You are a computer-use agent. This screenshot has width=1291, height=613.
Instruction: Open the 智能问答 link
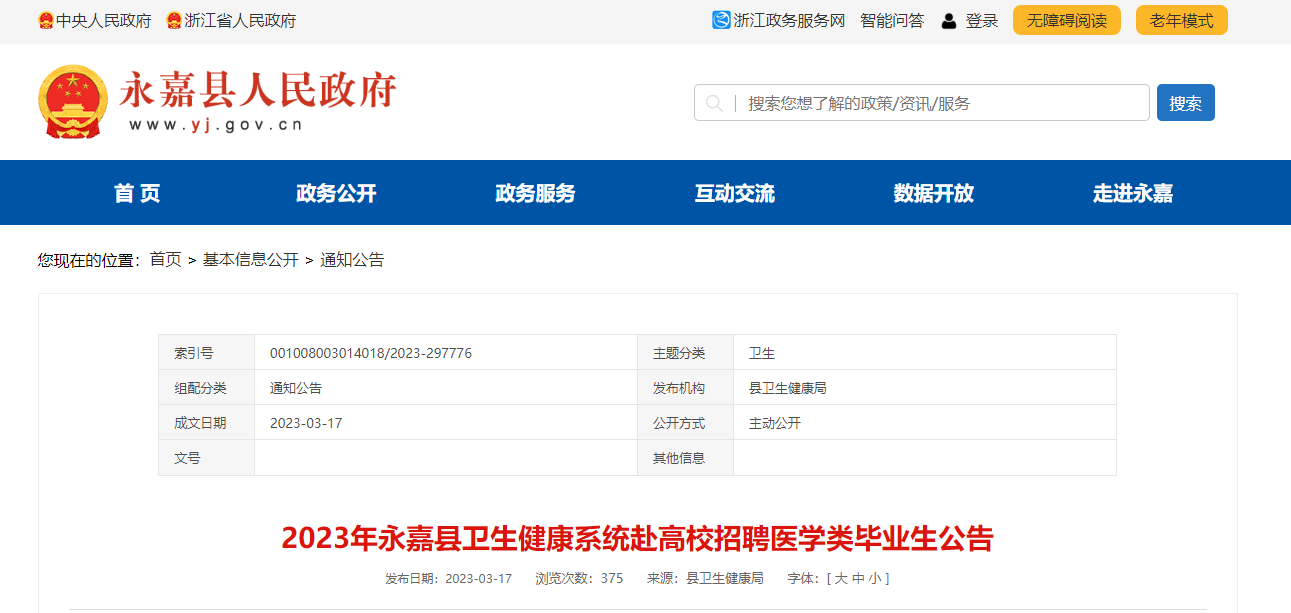(x=892, y=20)
